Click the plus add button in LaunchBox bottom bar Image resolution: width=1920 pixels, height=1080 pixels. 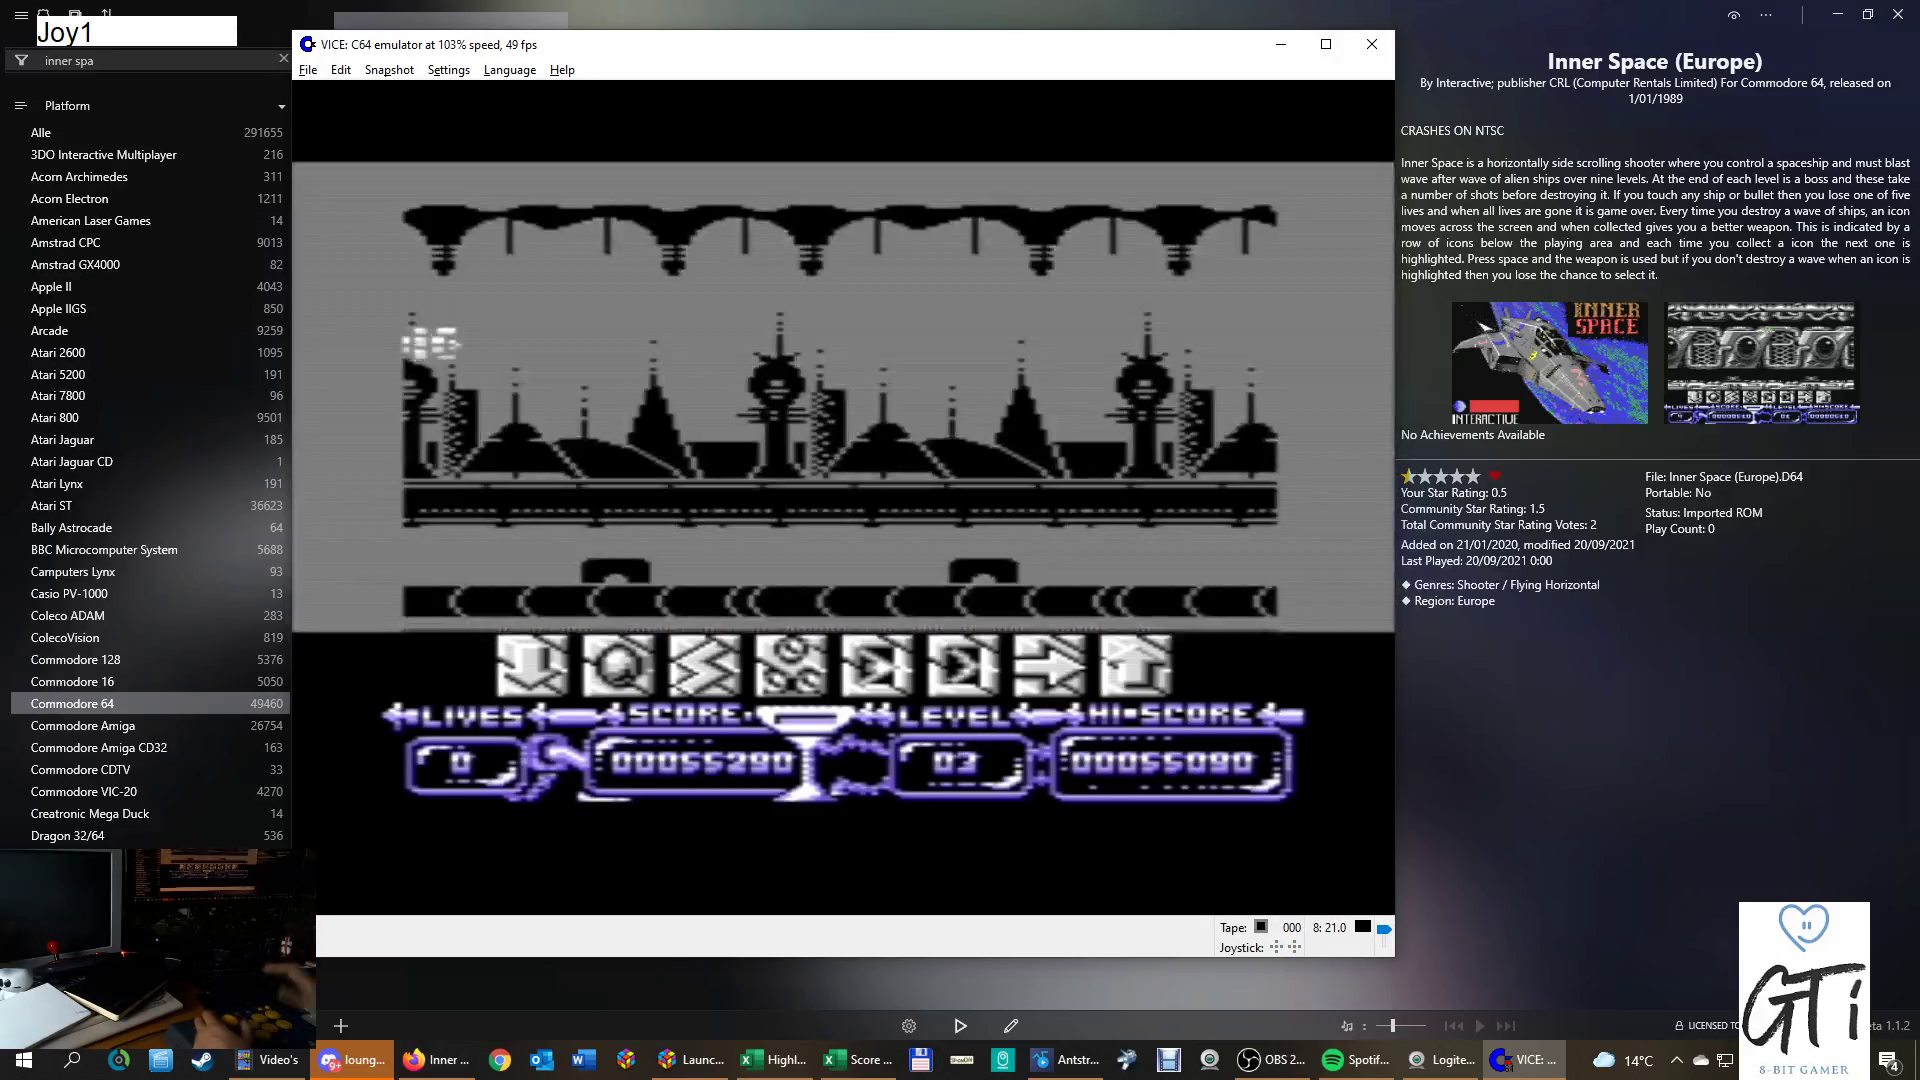[341, 1026]
